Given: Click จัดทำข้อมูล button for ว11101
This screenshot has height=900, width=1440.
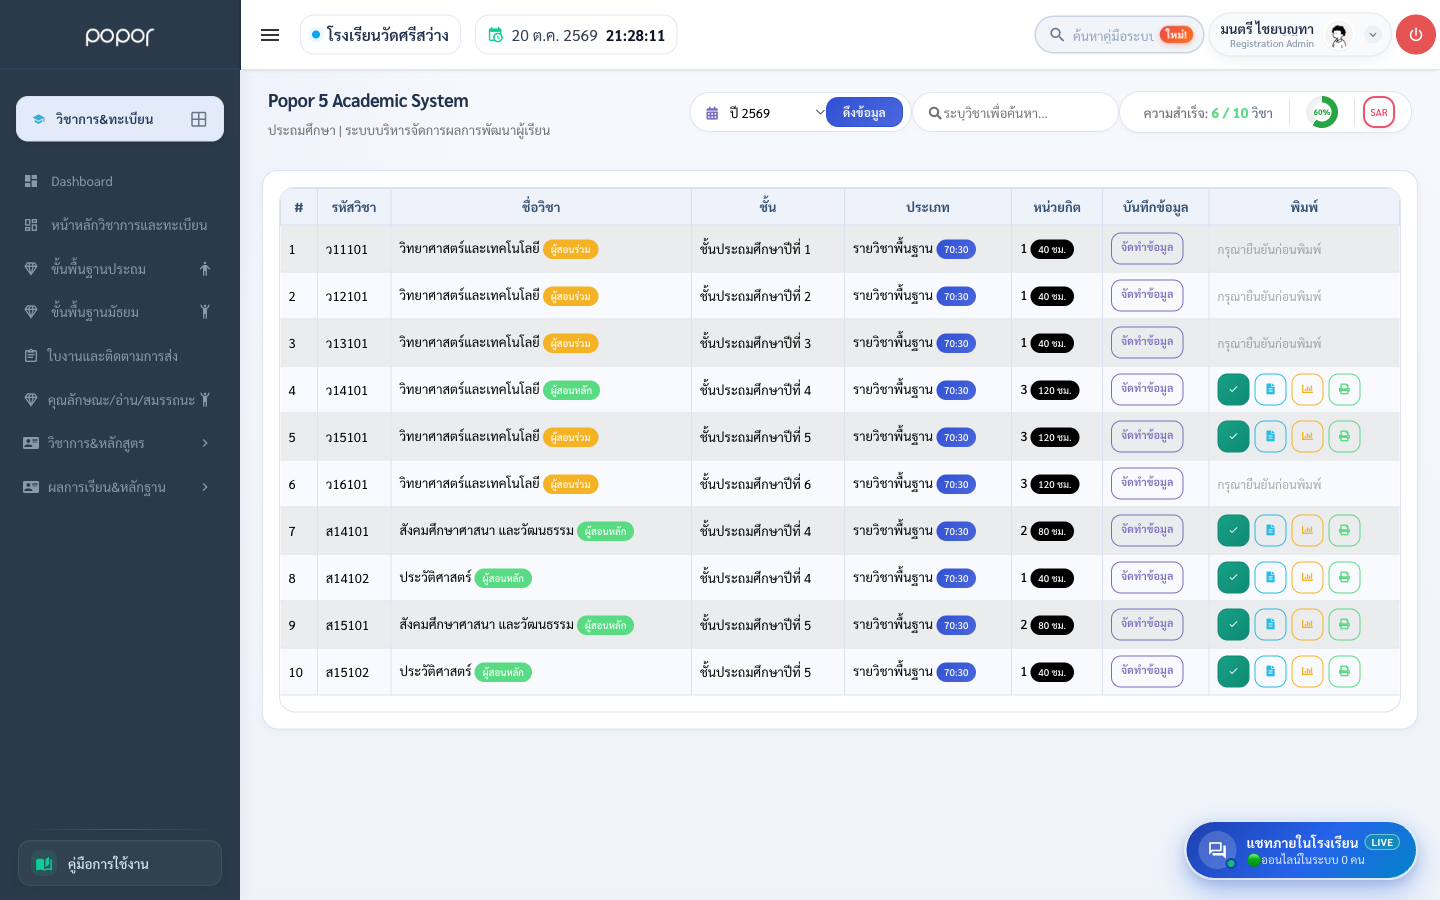Looking at the screenshot, I should 1147,248.
